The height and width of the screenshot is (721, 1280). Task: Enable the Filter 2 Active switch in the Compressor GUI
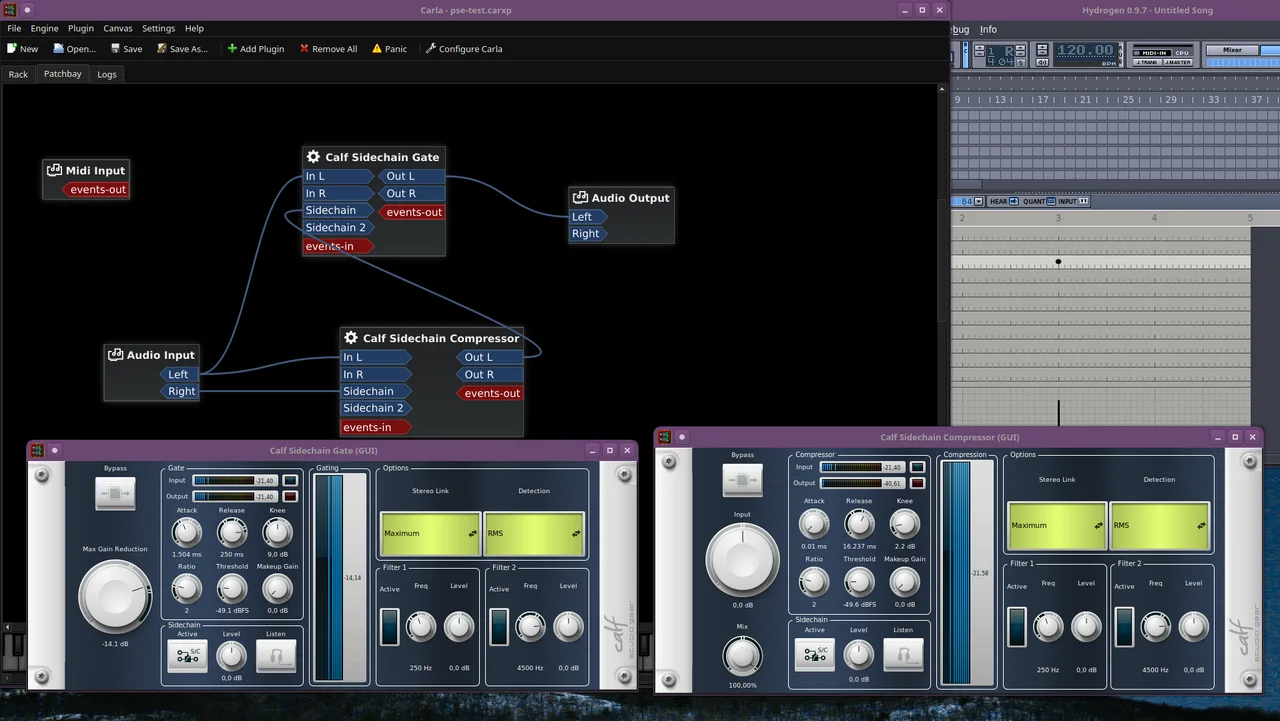pyautogui.click(x=1124, y=627)
